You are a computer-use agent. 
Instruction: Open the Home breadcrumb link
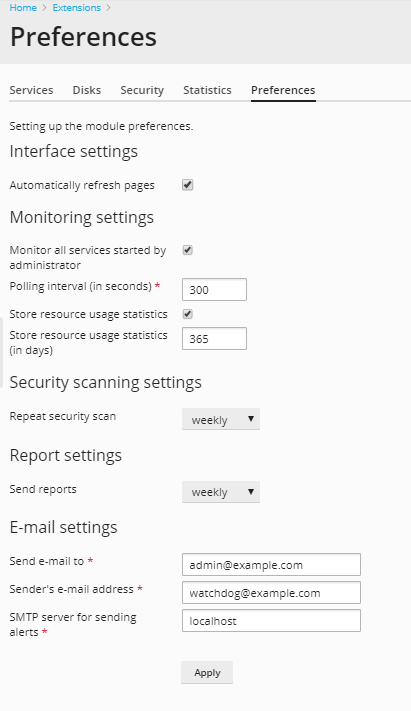tap(23, 8)
